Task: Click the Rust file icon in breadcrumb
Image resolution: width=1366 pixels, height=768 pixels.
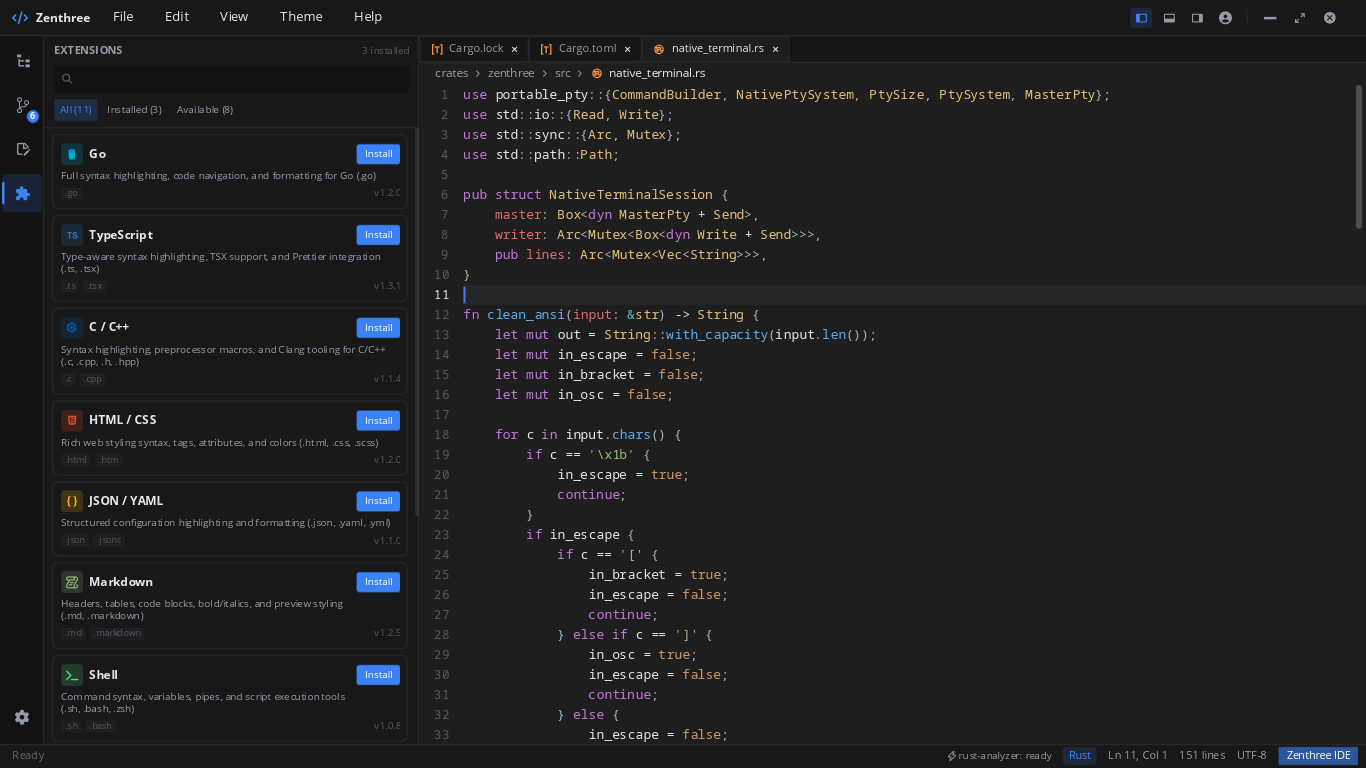Action: point(597,73)
